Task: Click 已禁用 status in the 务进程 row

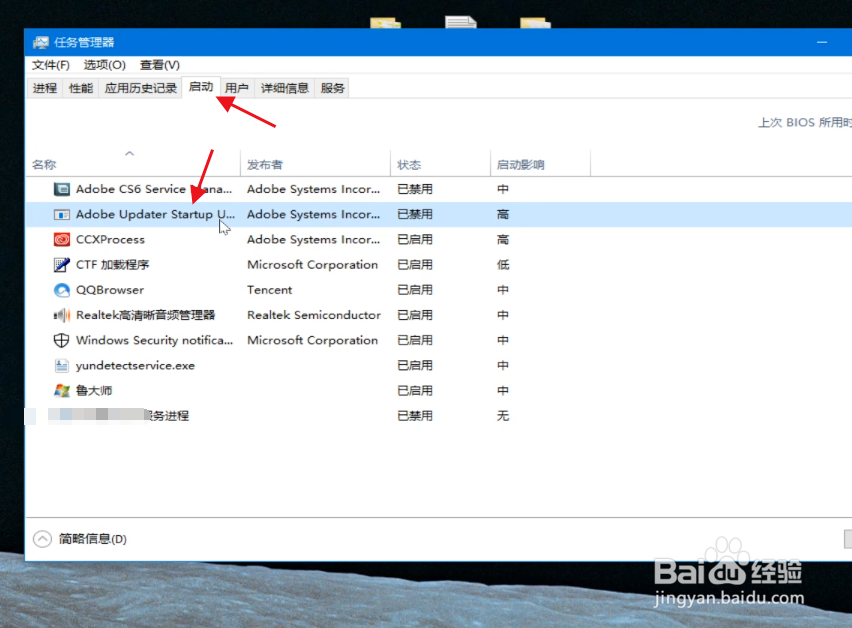Action: point(415,416)
